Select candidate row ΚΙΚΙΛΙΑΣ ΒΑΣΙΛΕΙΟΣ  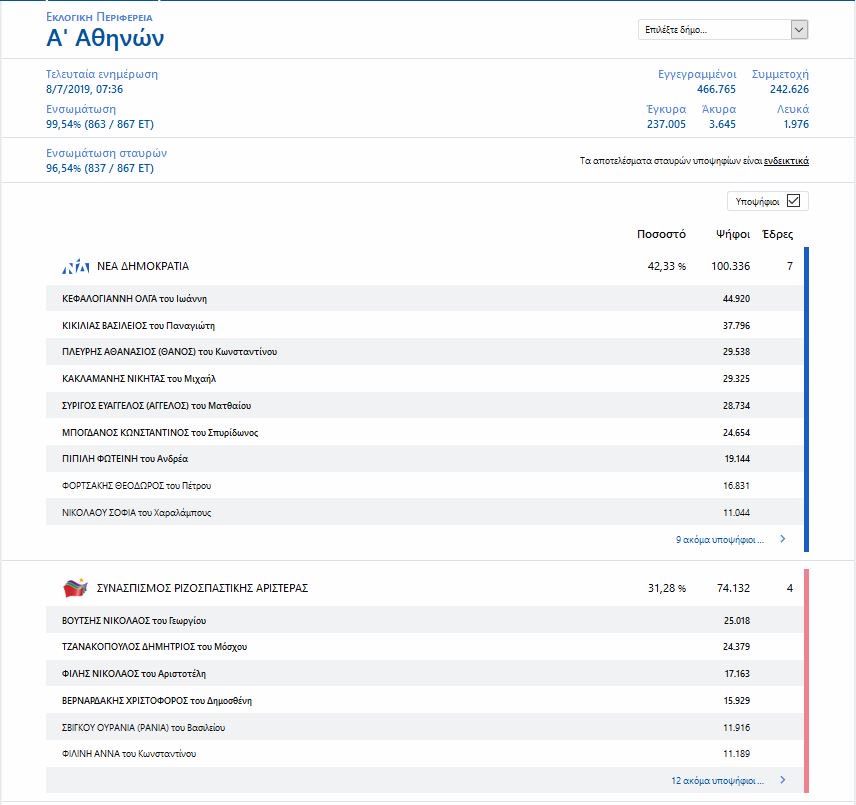425,325
